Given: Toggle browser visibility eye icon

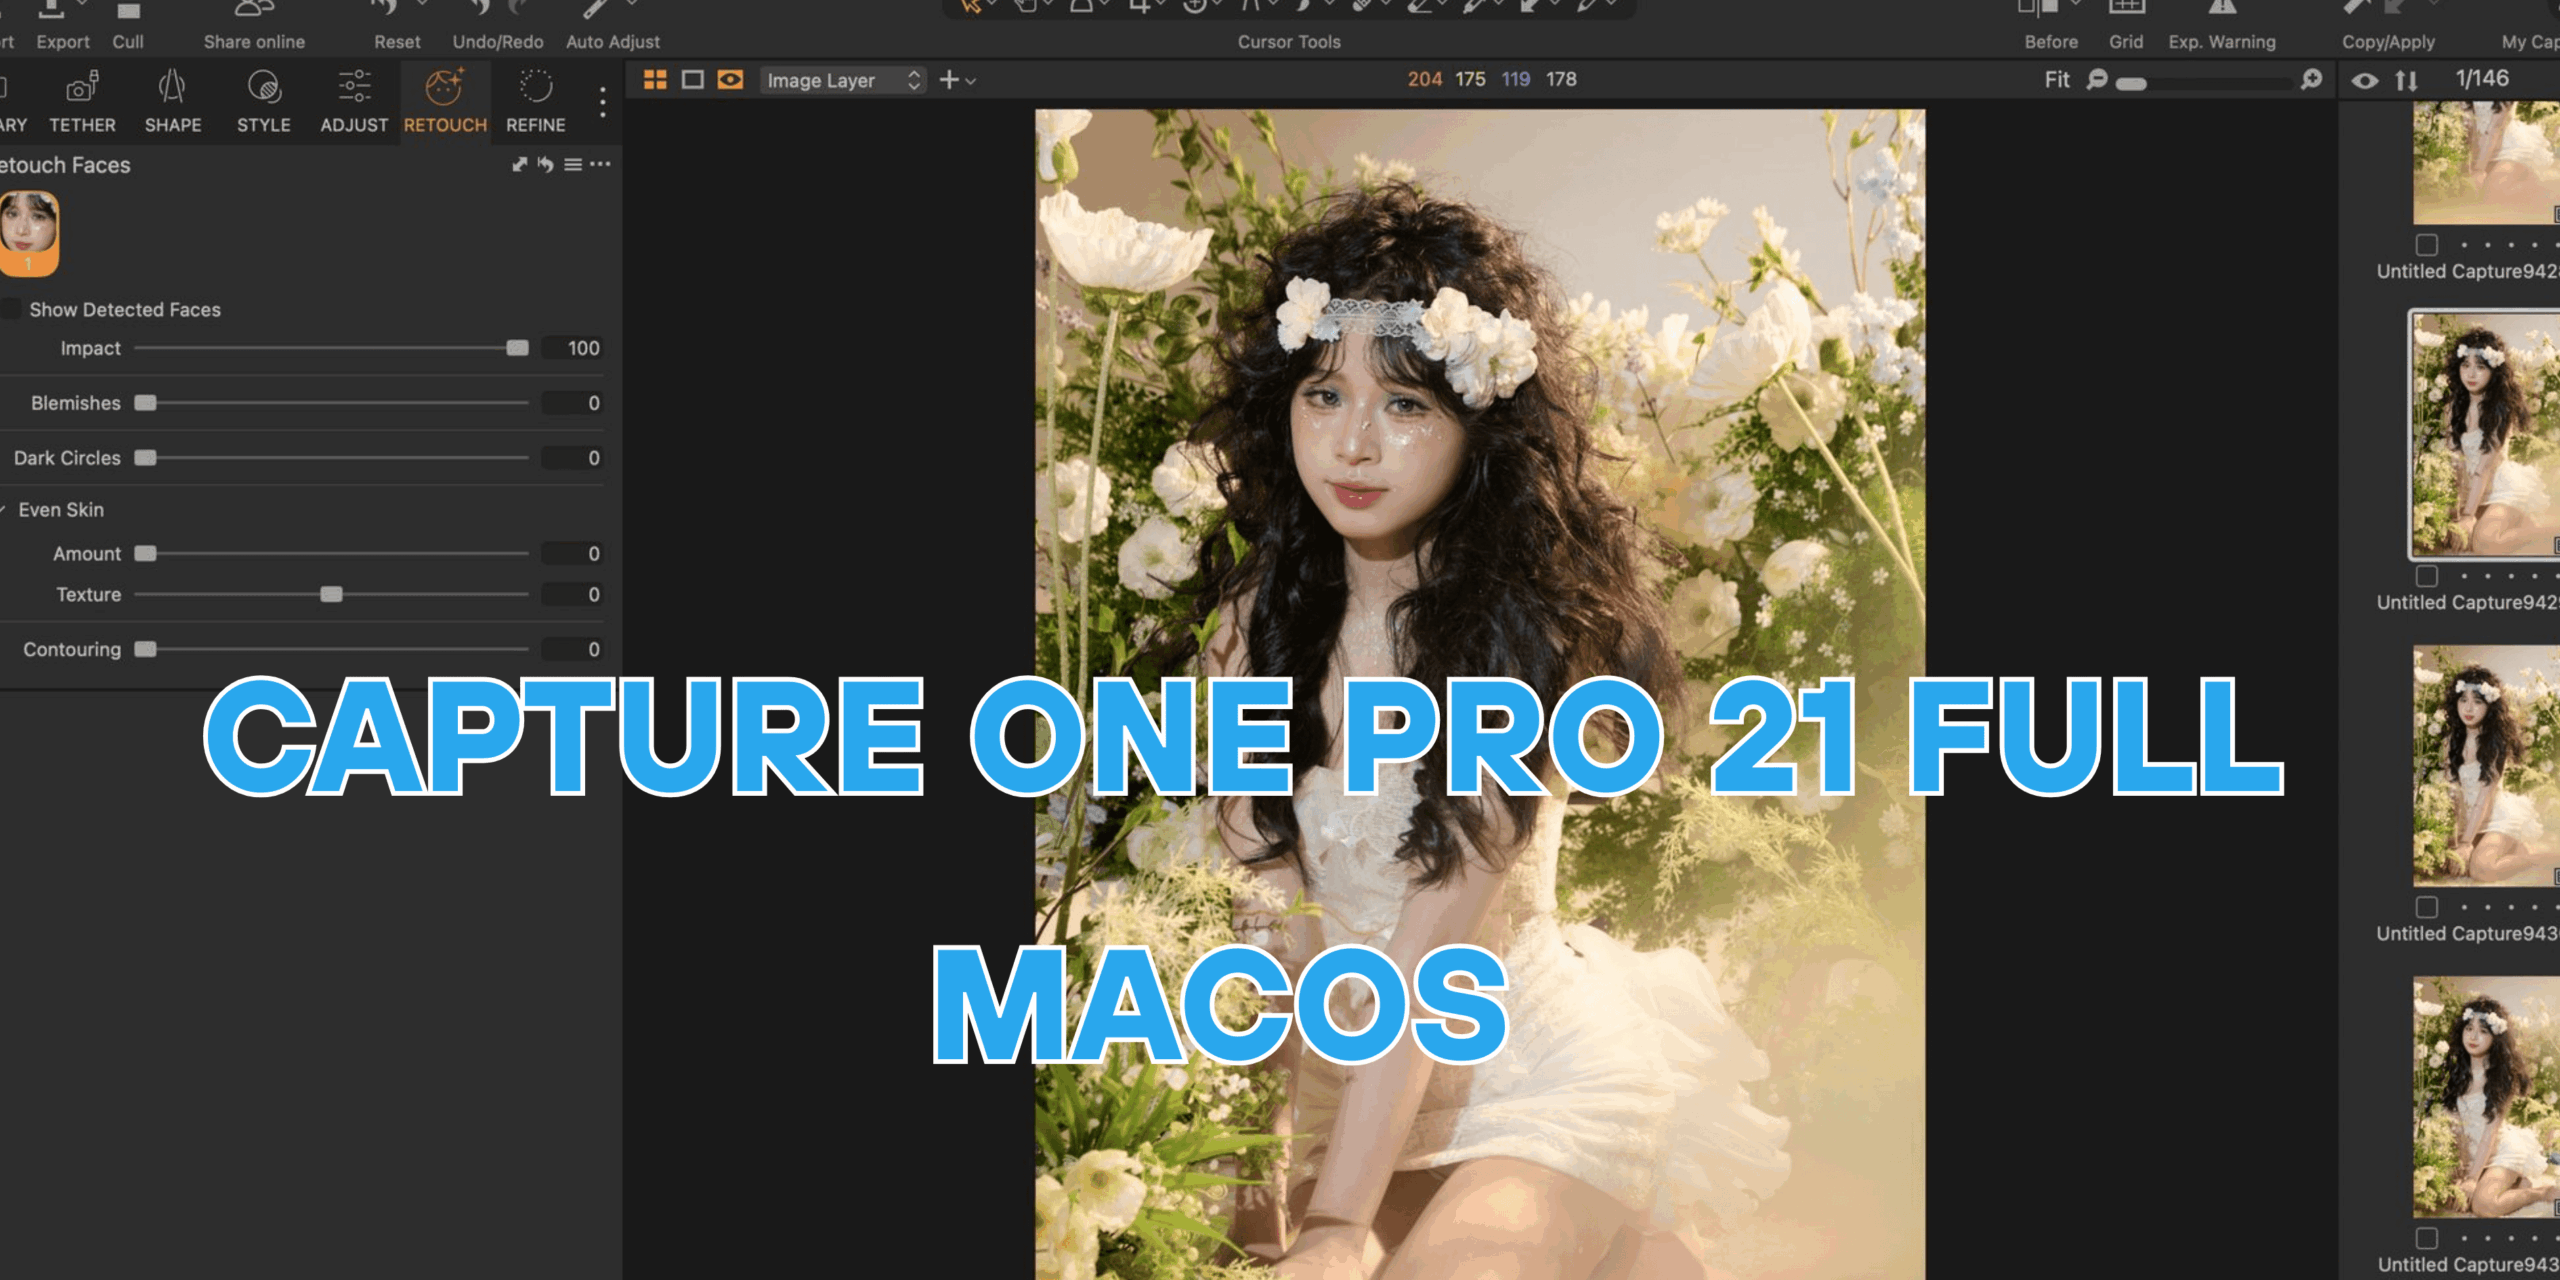Looking at the screenshot, I should (2364, 81).
